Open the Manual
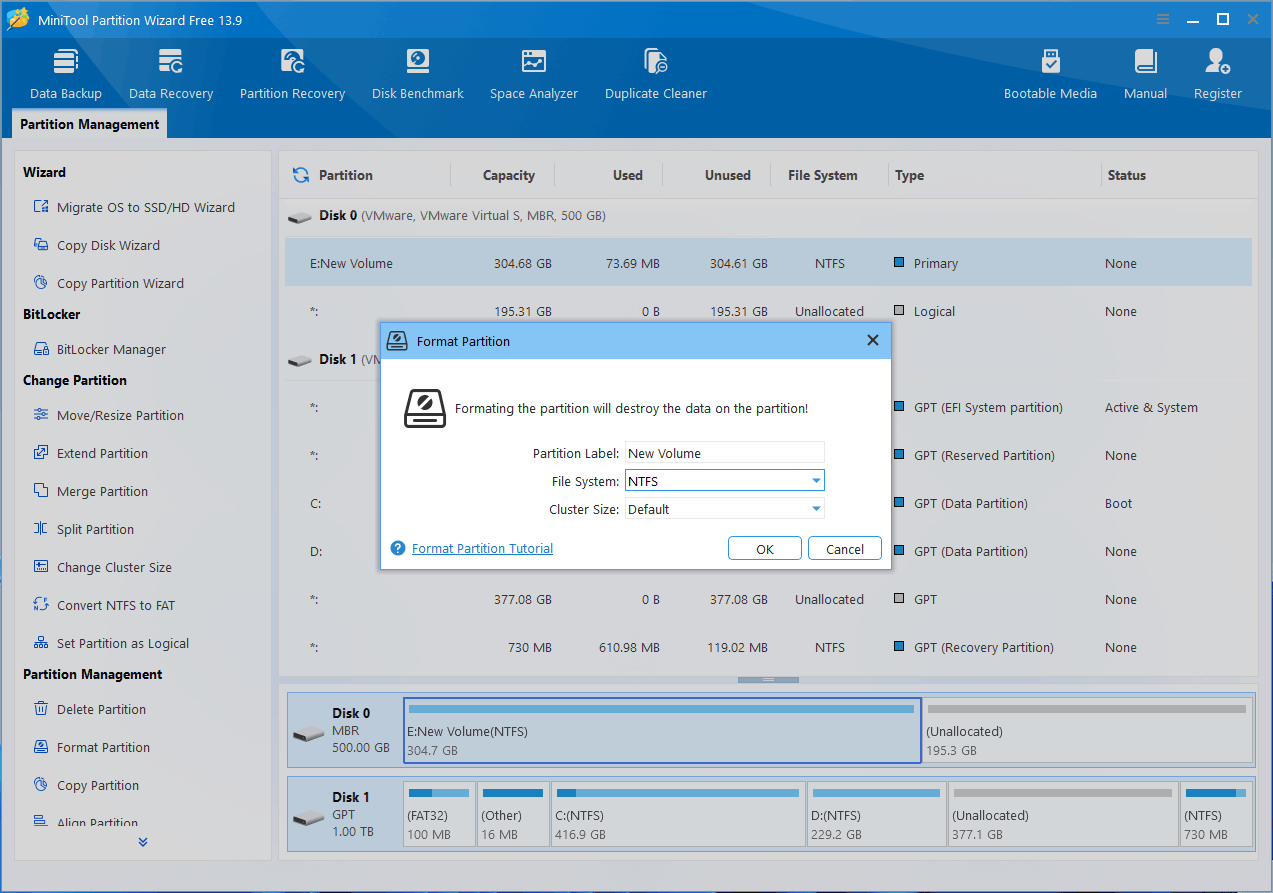This screenshot has height=893, width=1273. tap(1145, 74)
